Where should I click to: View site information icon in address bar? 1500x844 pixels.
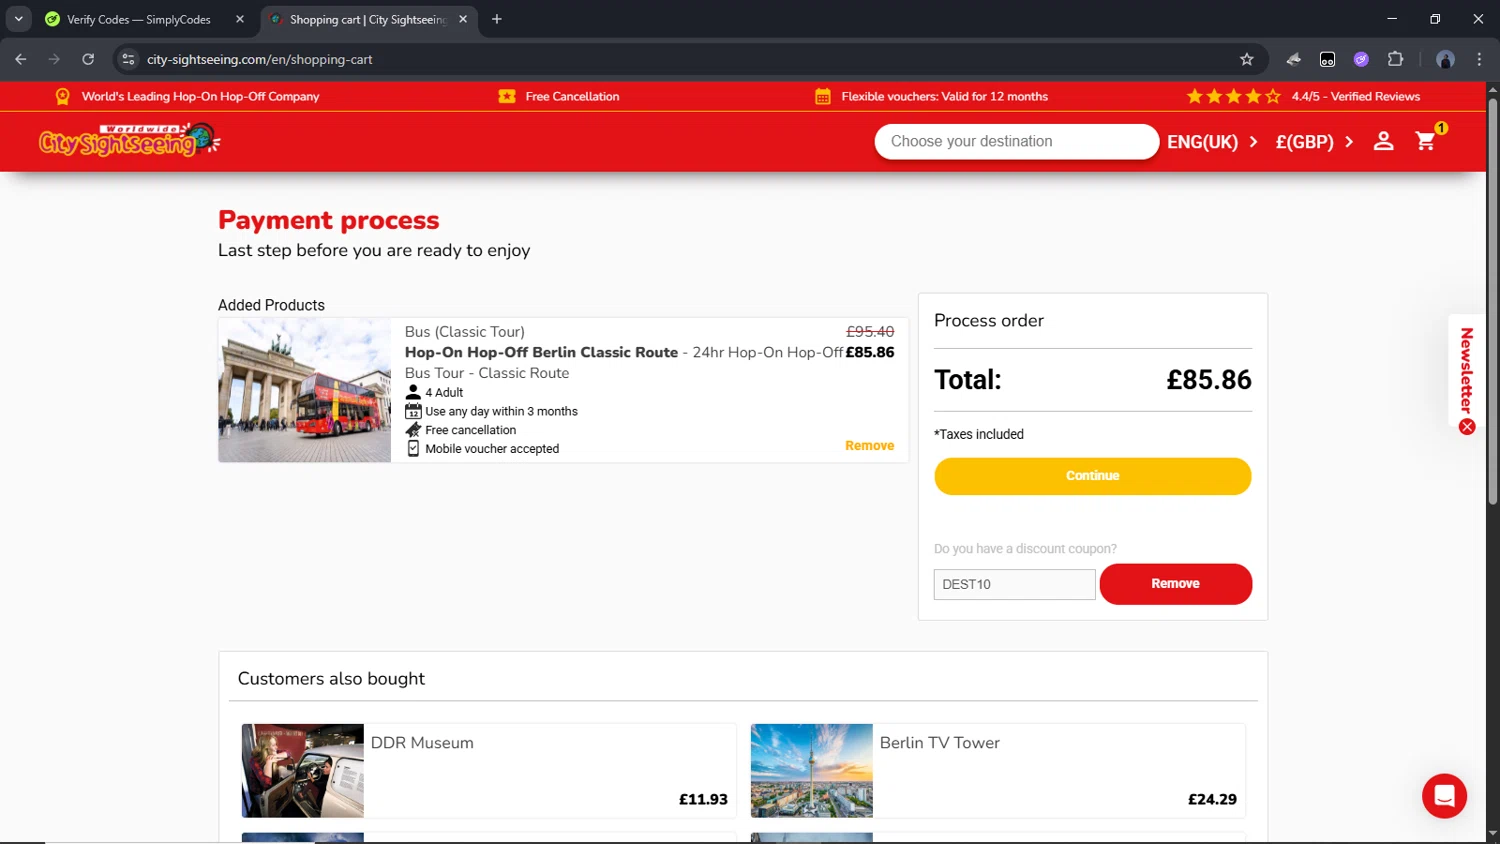coord(128,59)
